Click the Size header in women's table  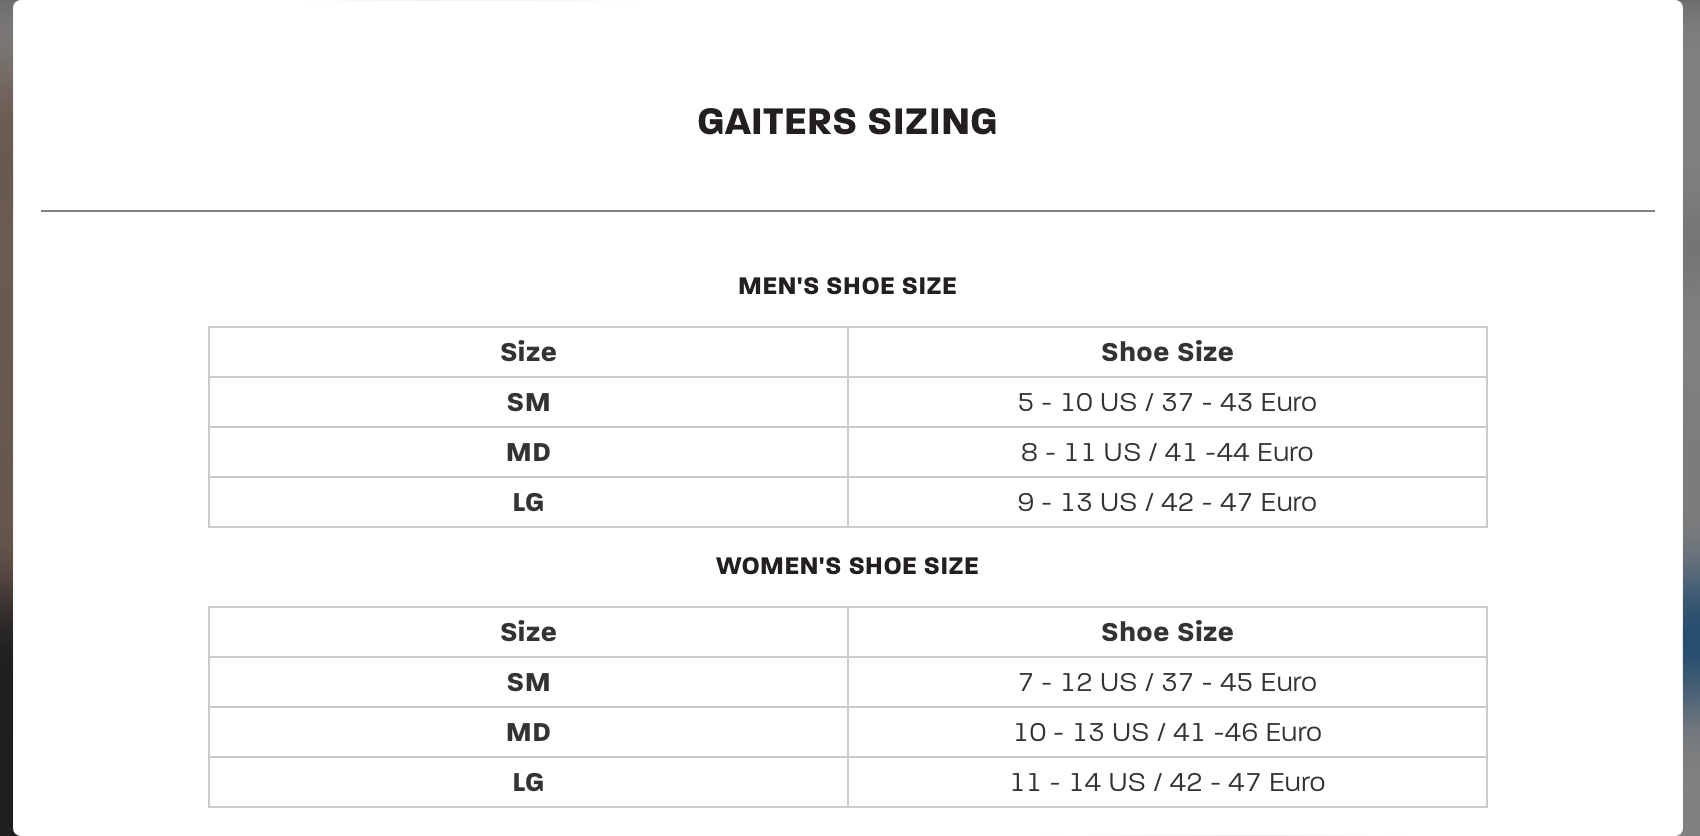tap(528, 632)
